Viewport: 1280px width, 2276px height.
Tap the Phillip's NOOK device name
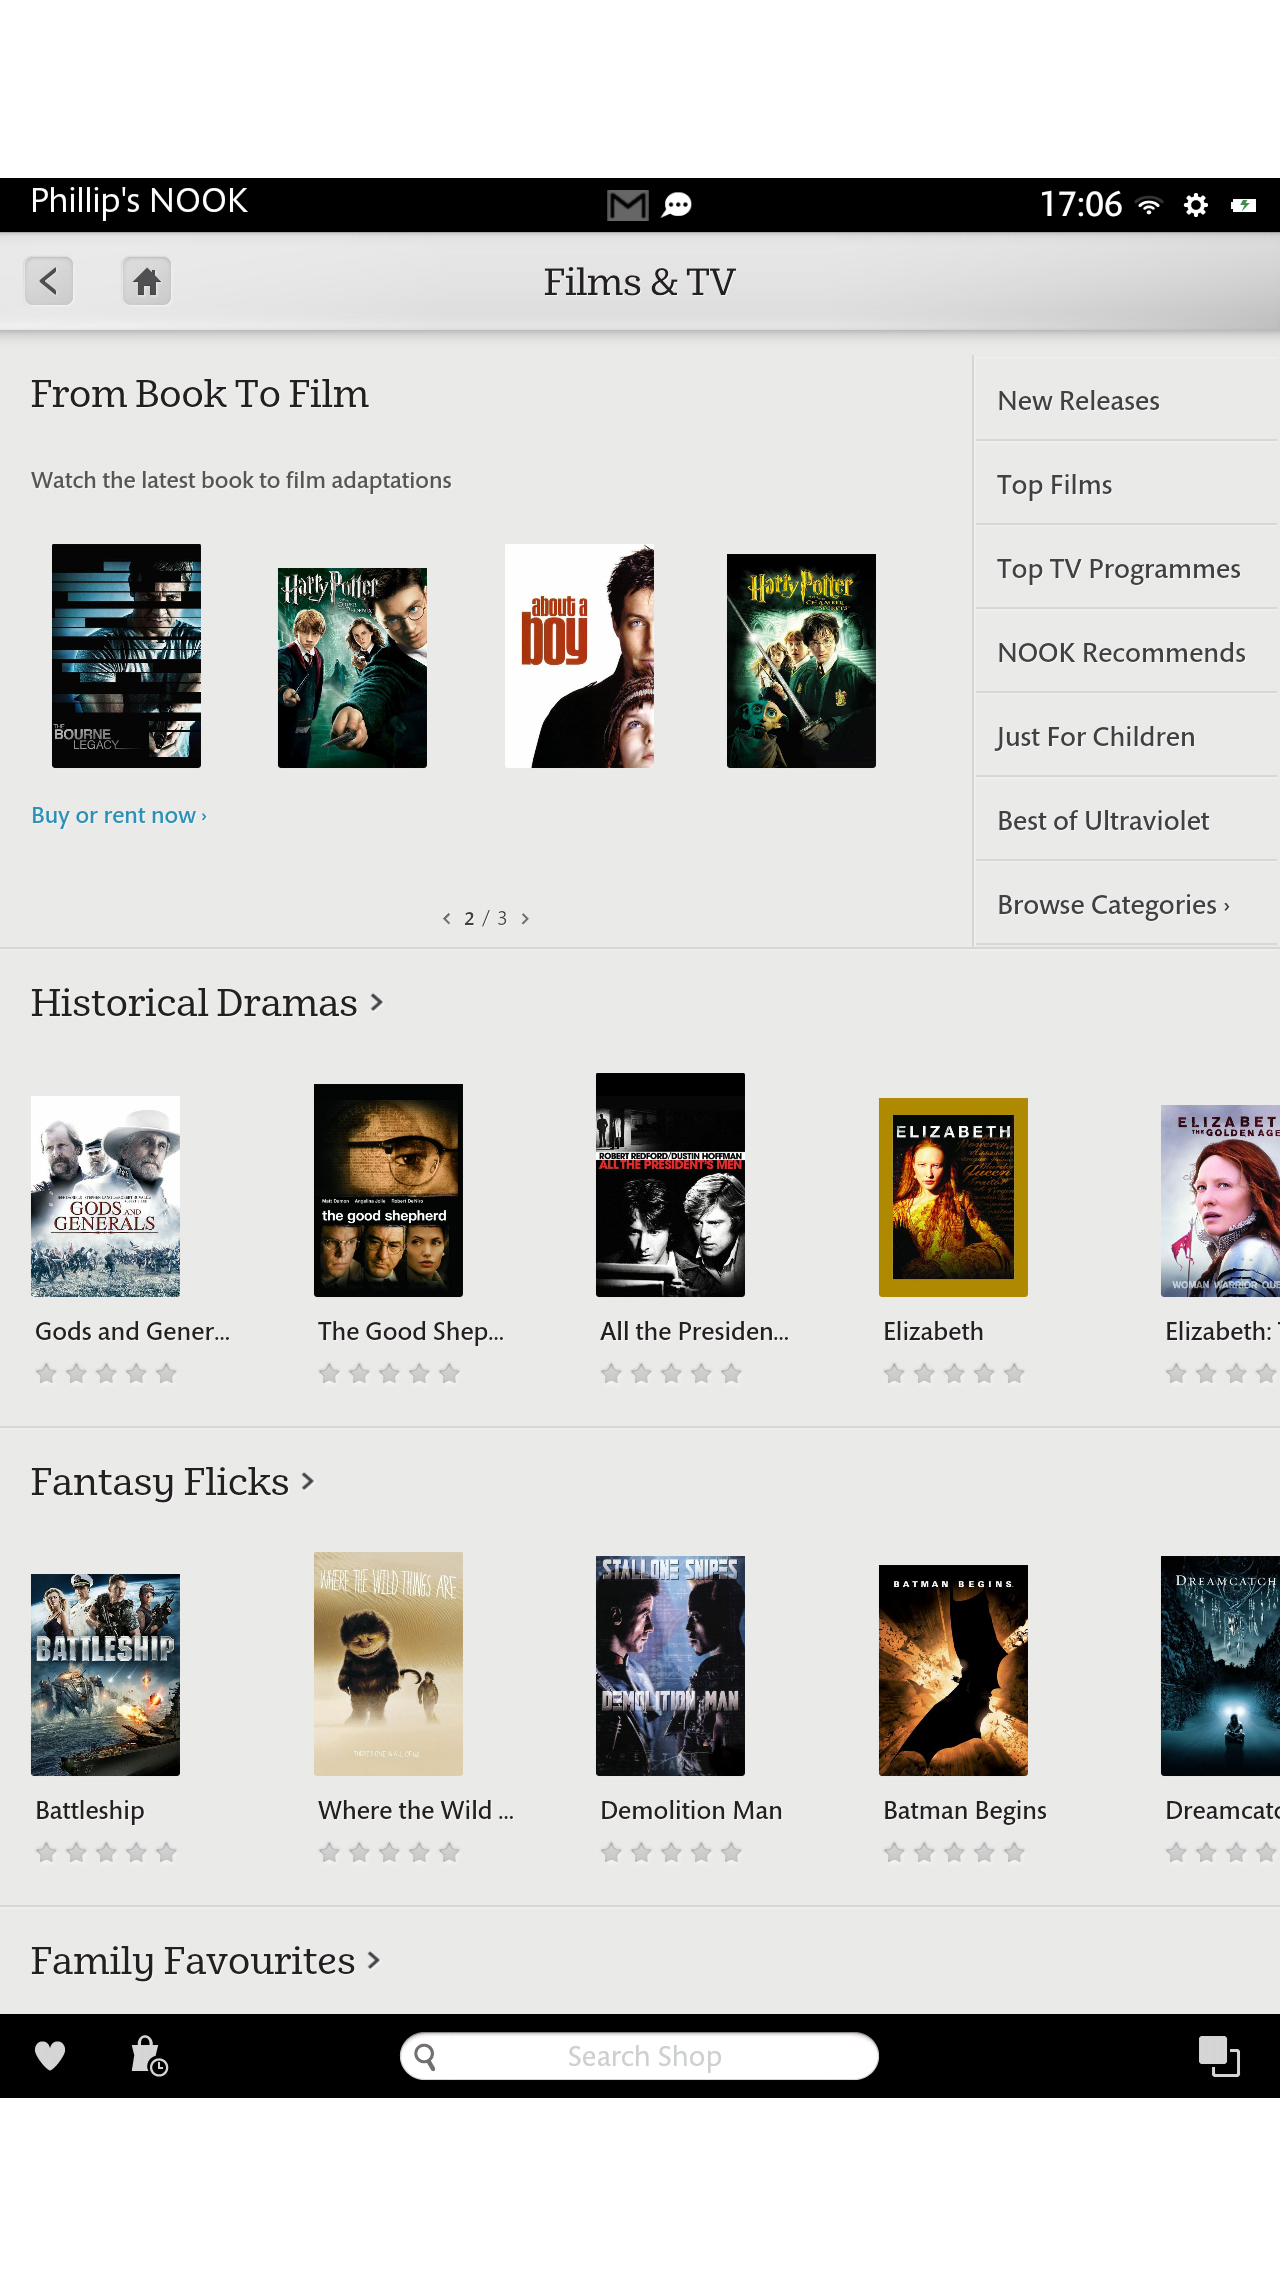tap(139, 201)
